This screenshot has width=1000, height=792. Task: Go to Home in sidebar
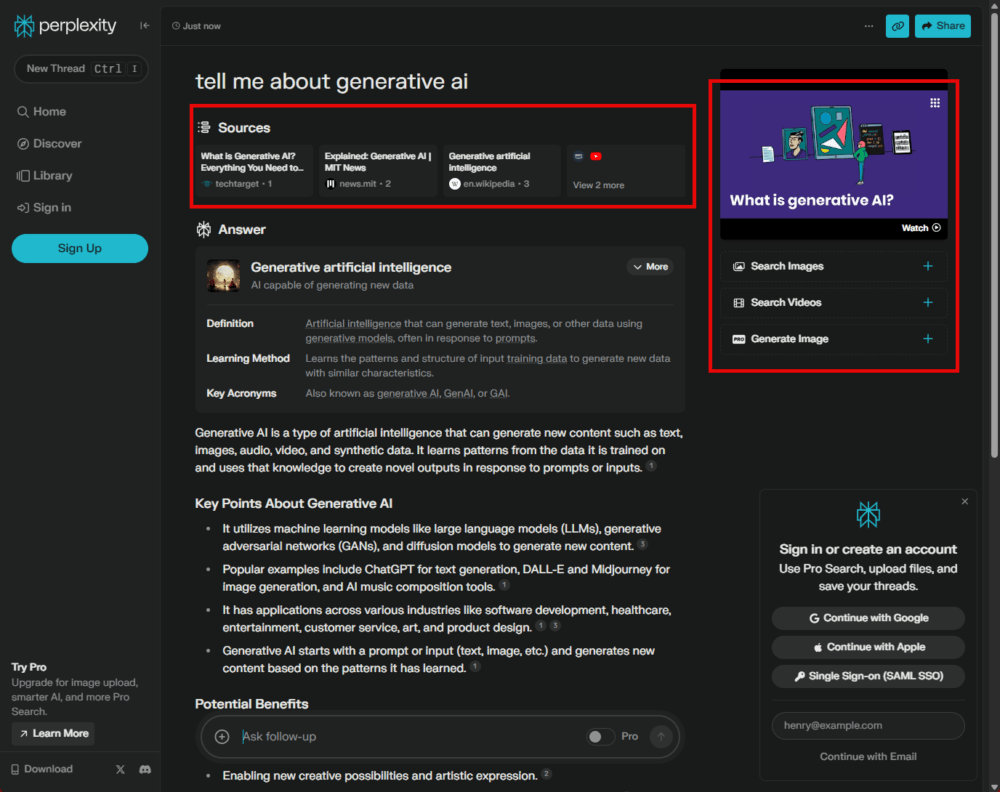tap(41, 112)
